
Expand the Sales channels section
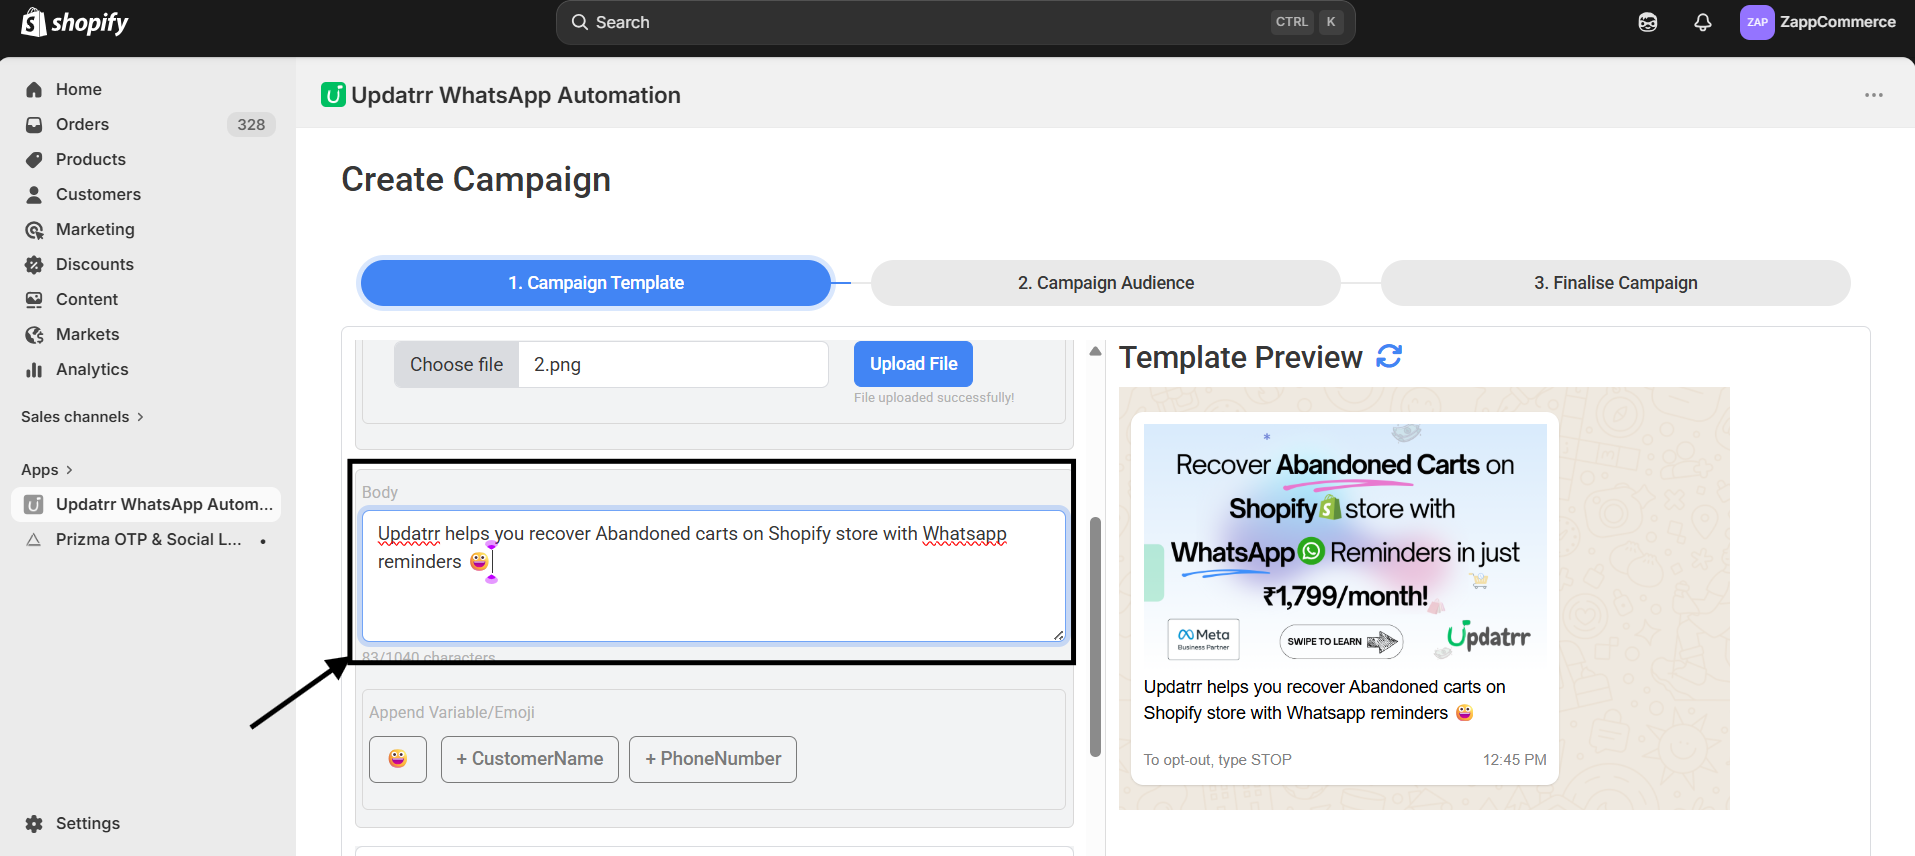coord(83,417)
